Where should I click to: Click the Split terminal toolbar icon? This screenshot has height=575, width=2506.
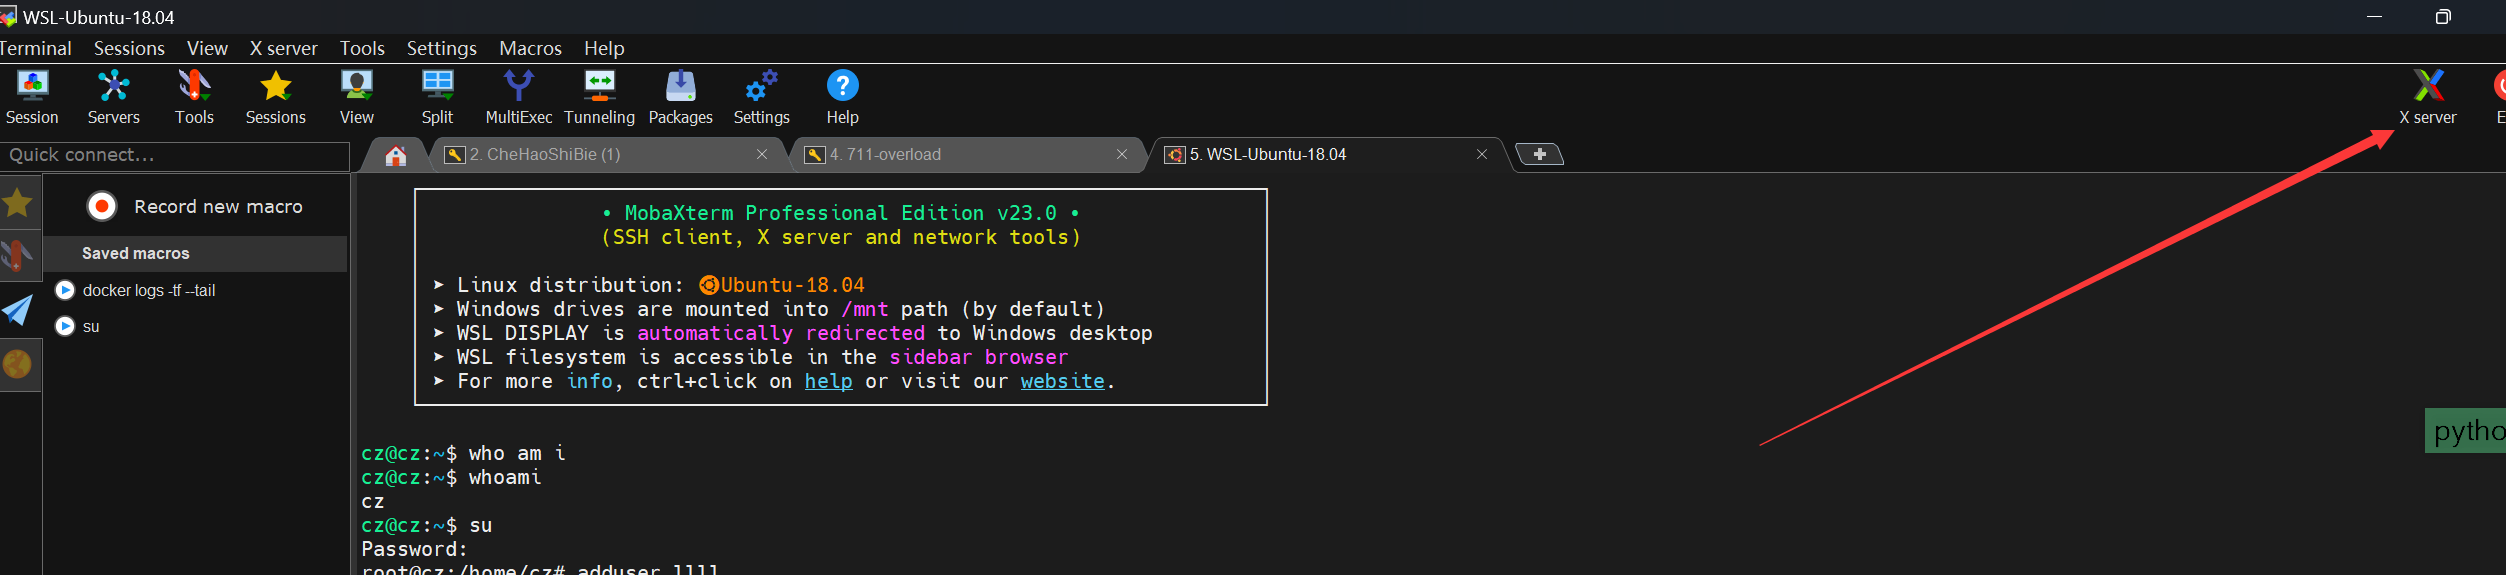tap(437, 97)
